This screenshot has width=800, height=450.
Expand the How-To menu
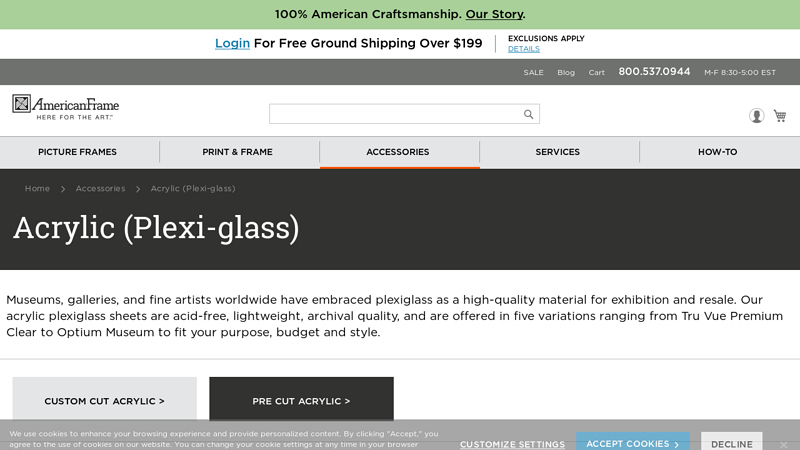pos(718,152)
